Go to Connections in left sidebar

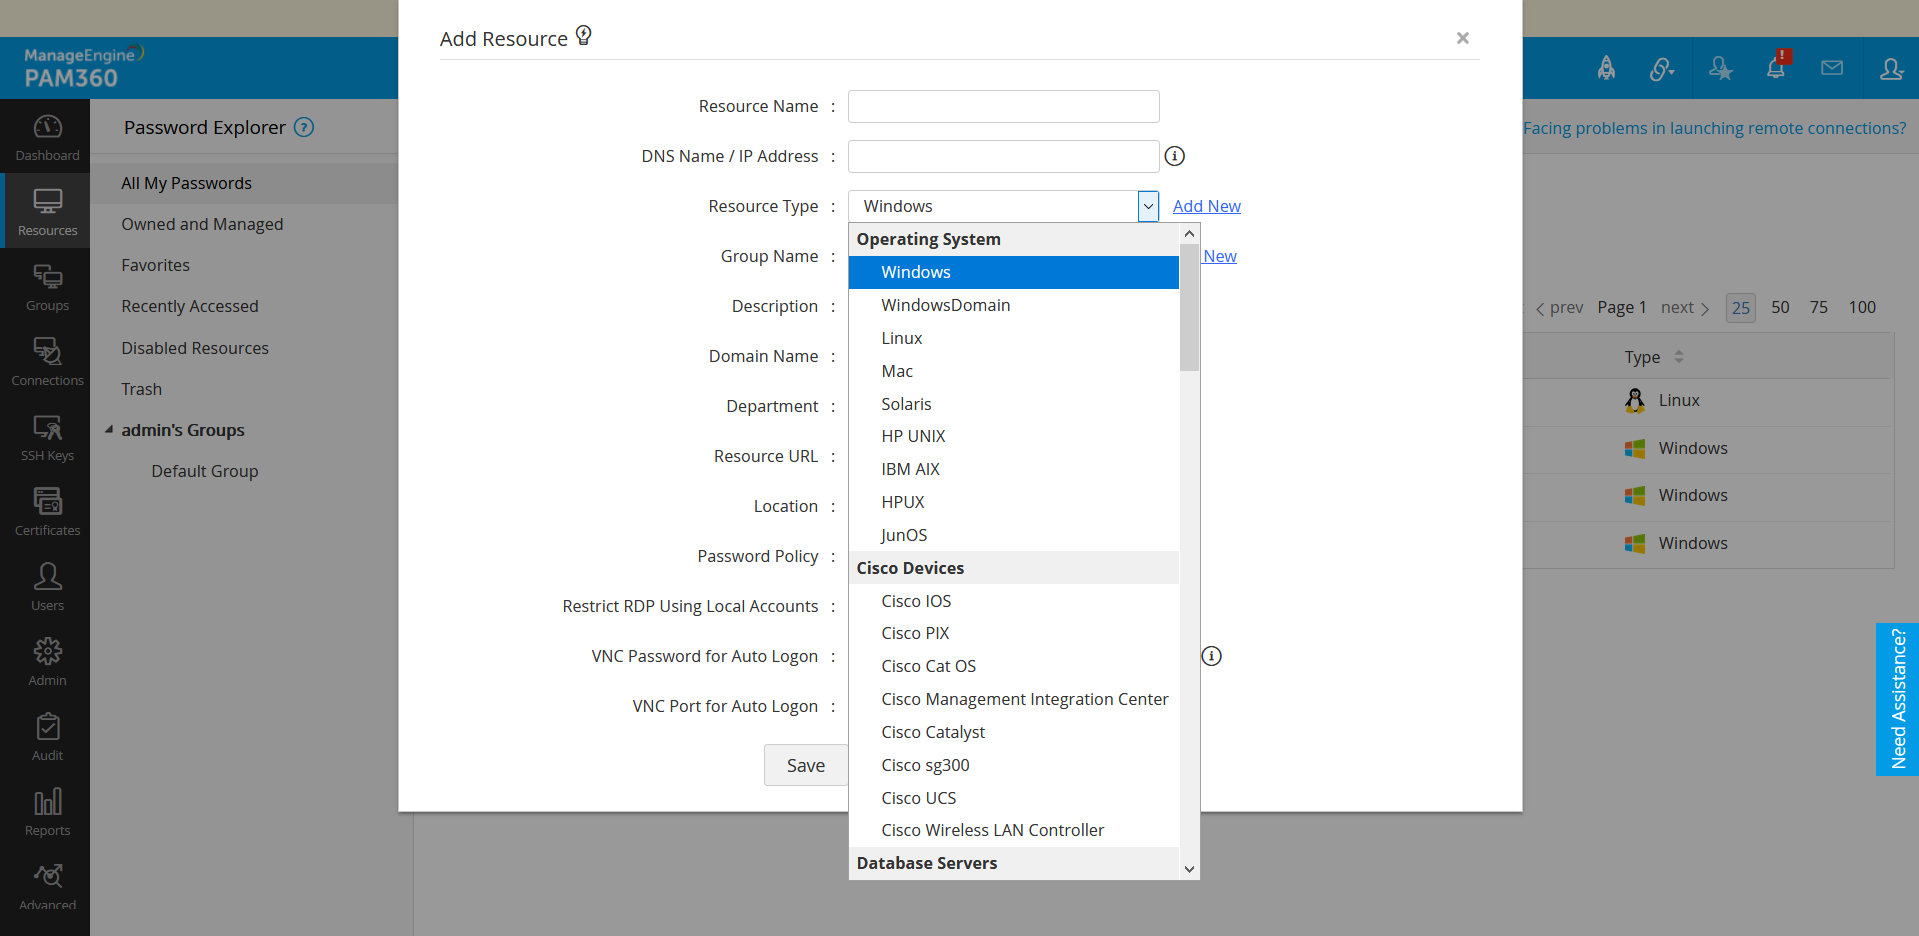click(x=47, y=362)
